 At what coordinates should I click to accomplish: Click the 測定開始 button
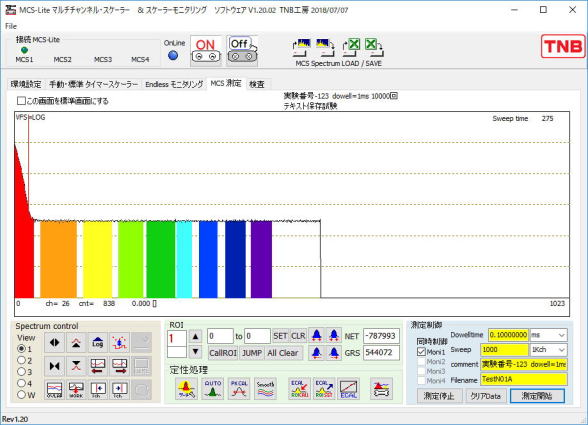[x=537, y=396]
